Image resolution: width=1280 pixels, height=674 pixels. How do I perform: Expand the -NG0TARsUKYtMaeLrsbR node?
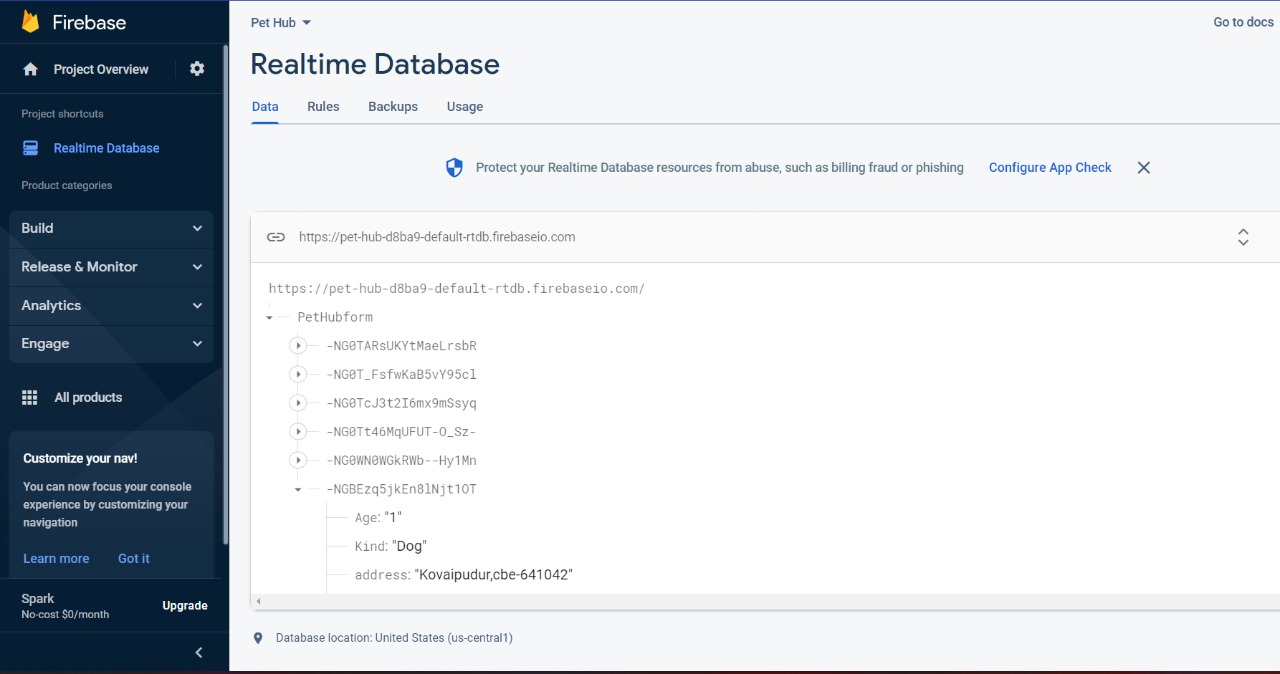pyautogui.click(x=297, y=346)
